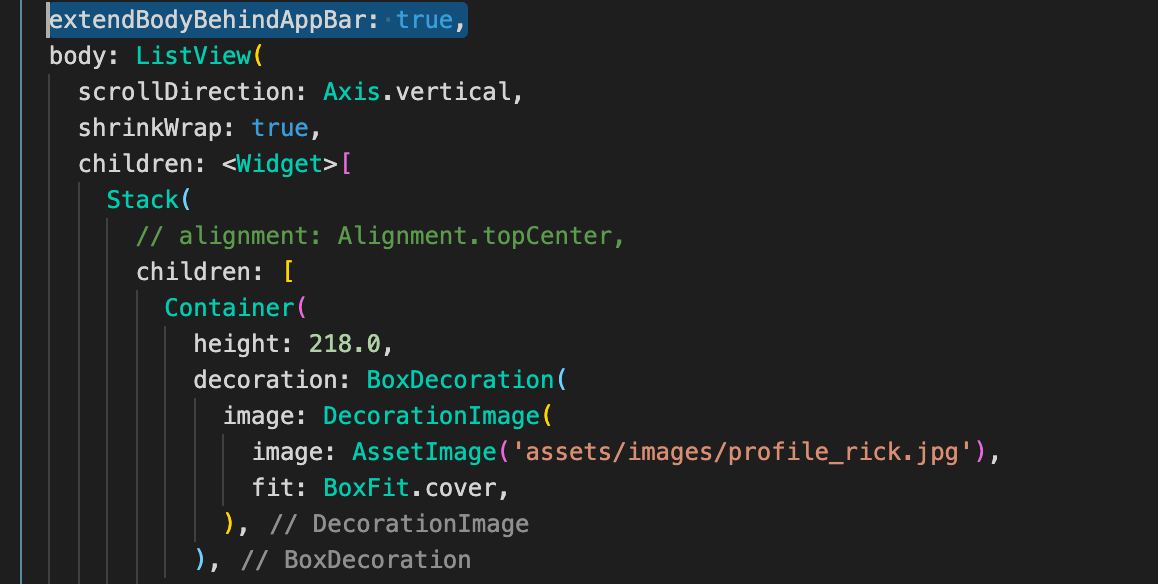Click the fit property name
The width and height of the screenshot is (1158, 584).
[273, 489]
